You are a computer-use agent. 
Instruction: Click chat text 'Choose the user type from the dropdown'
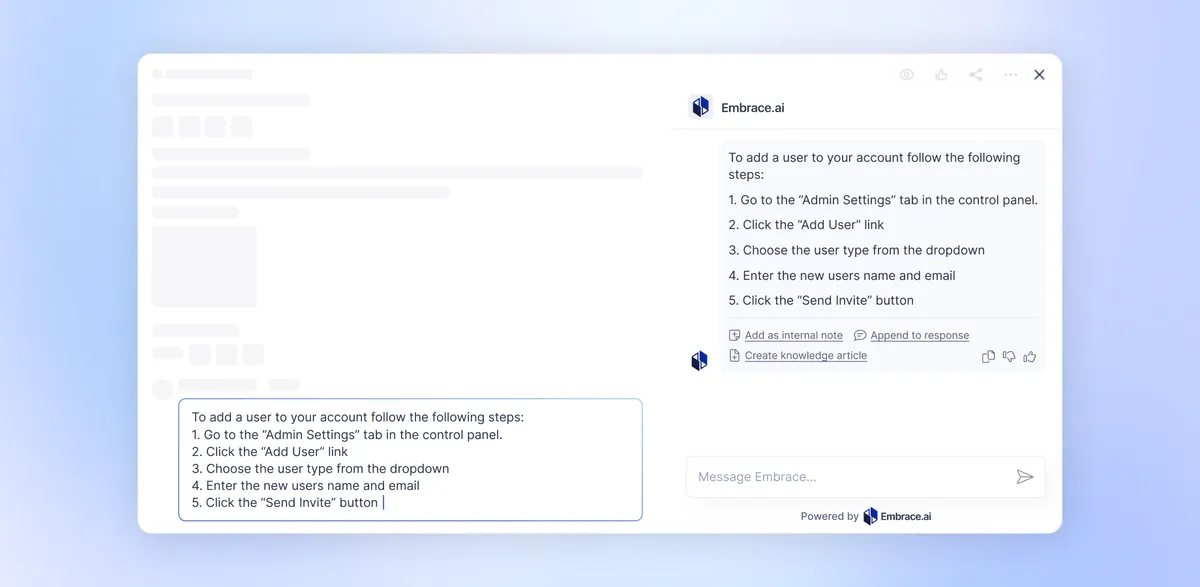coord(857,250)
